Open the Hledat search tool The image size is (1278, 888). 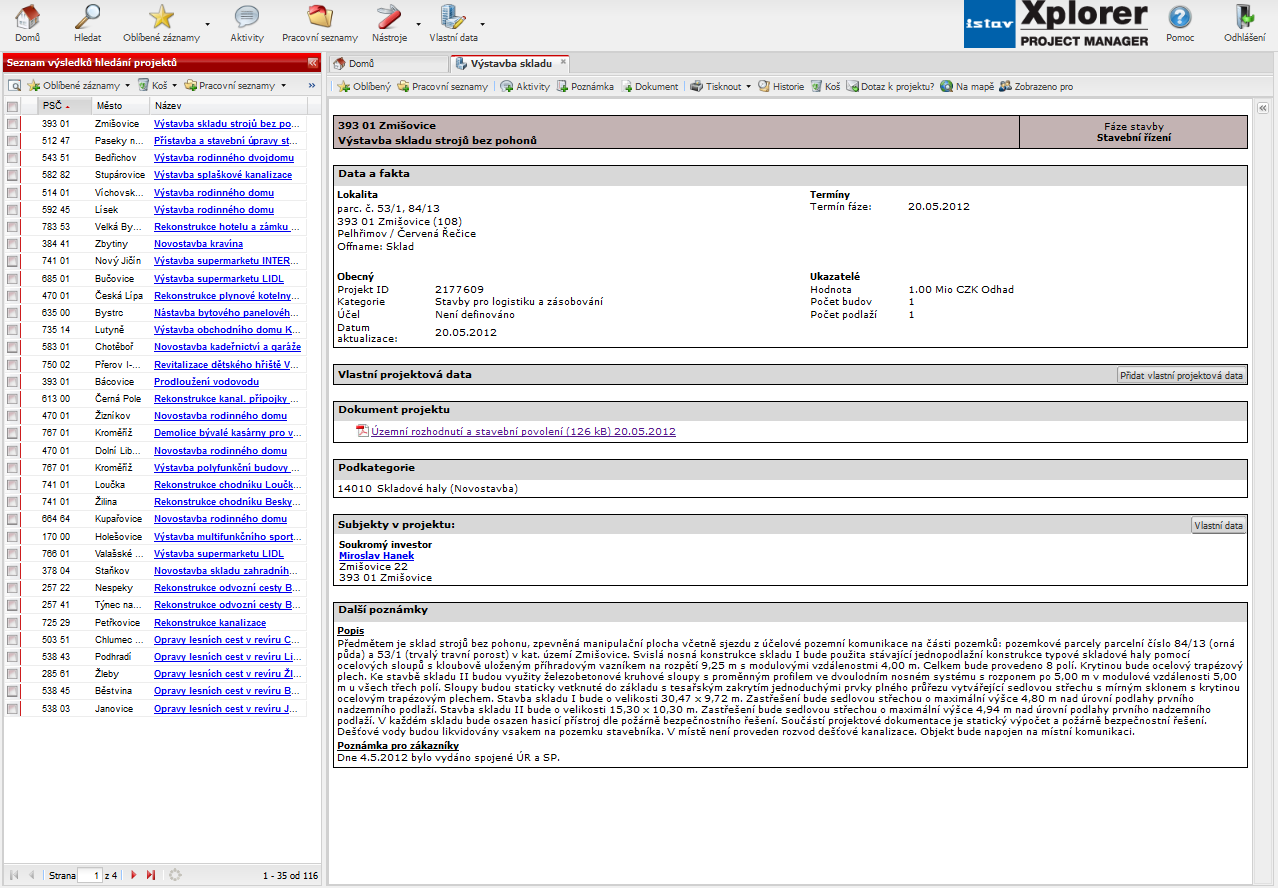point(88,24)
